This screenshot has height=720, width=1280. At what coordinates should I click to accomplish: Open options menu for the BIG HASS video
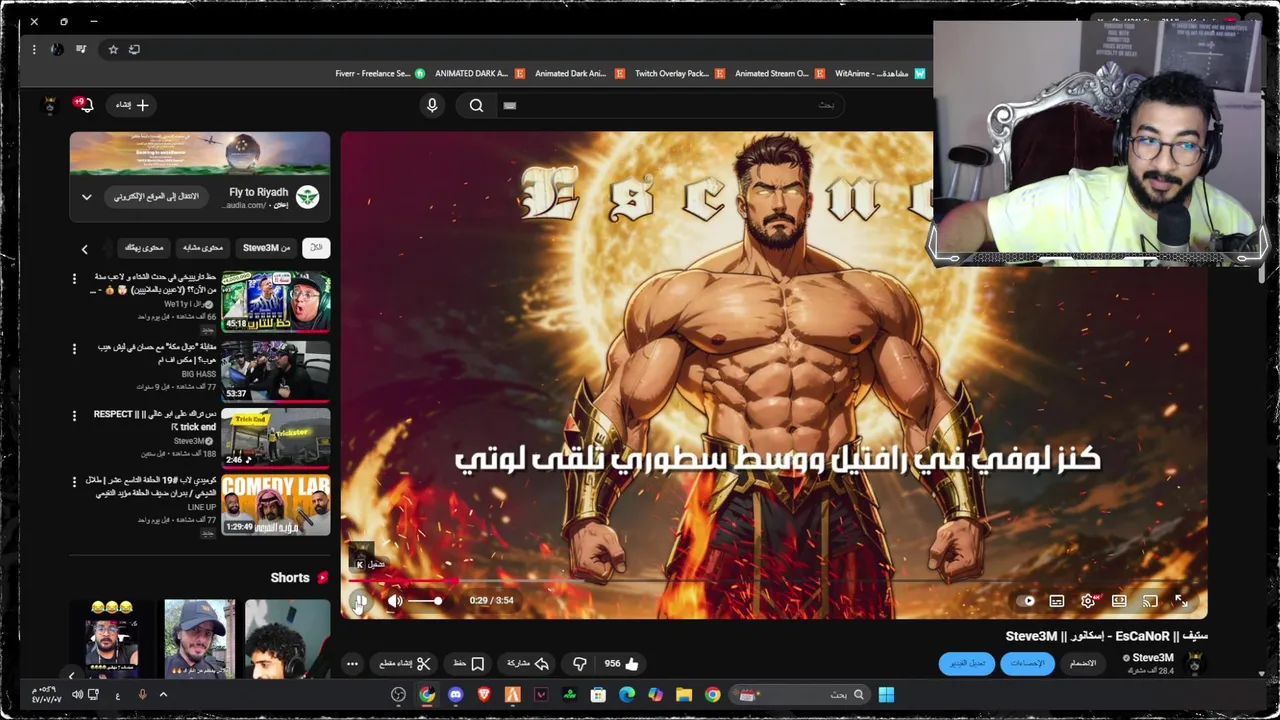(x=74, y=349)
